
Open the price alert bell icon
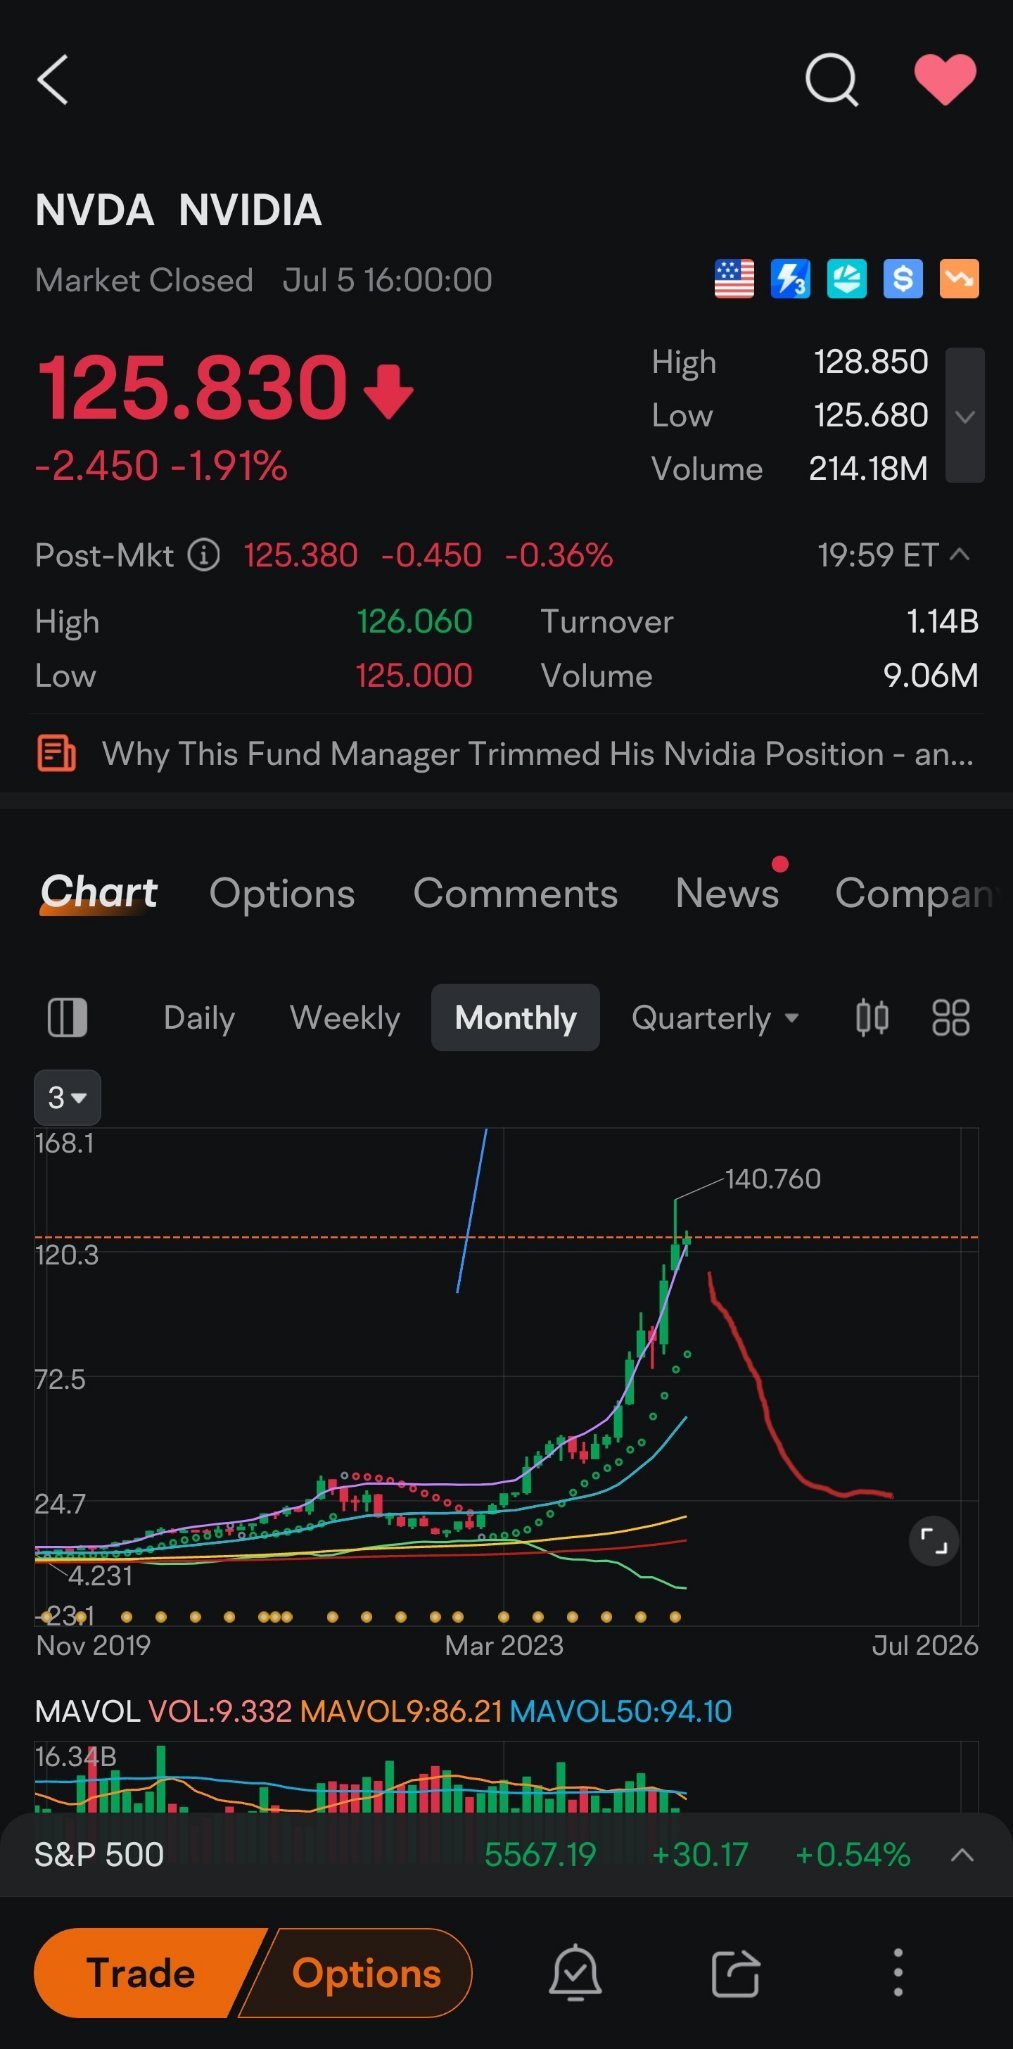pos(575,1973)
